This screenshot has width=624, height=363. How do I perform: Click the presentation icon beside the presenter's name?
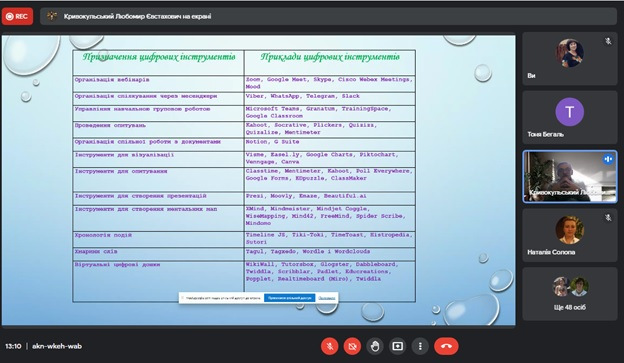point(52,16)
